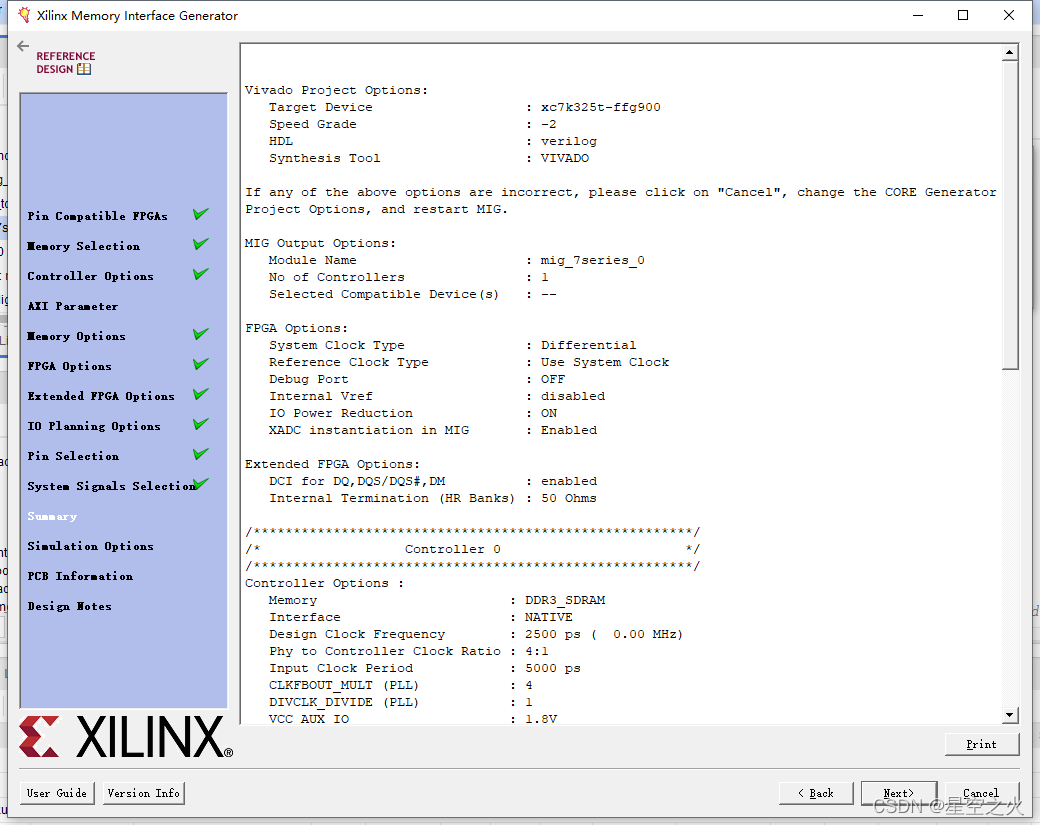This screenshot has width=1040, height=825.
Task: Click Design Clock Frequency value 2500 ps
Action: (552, 635)
